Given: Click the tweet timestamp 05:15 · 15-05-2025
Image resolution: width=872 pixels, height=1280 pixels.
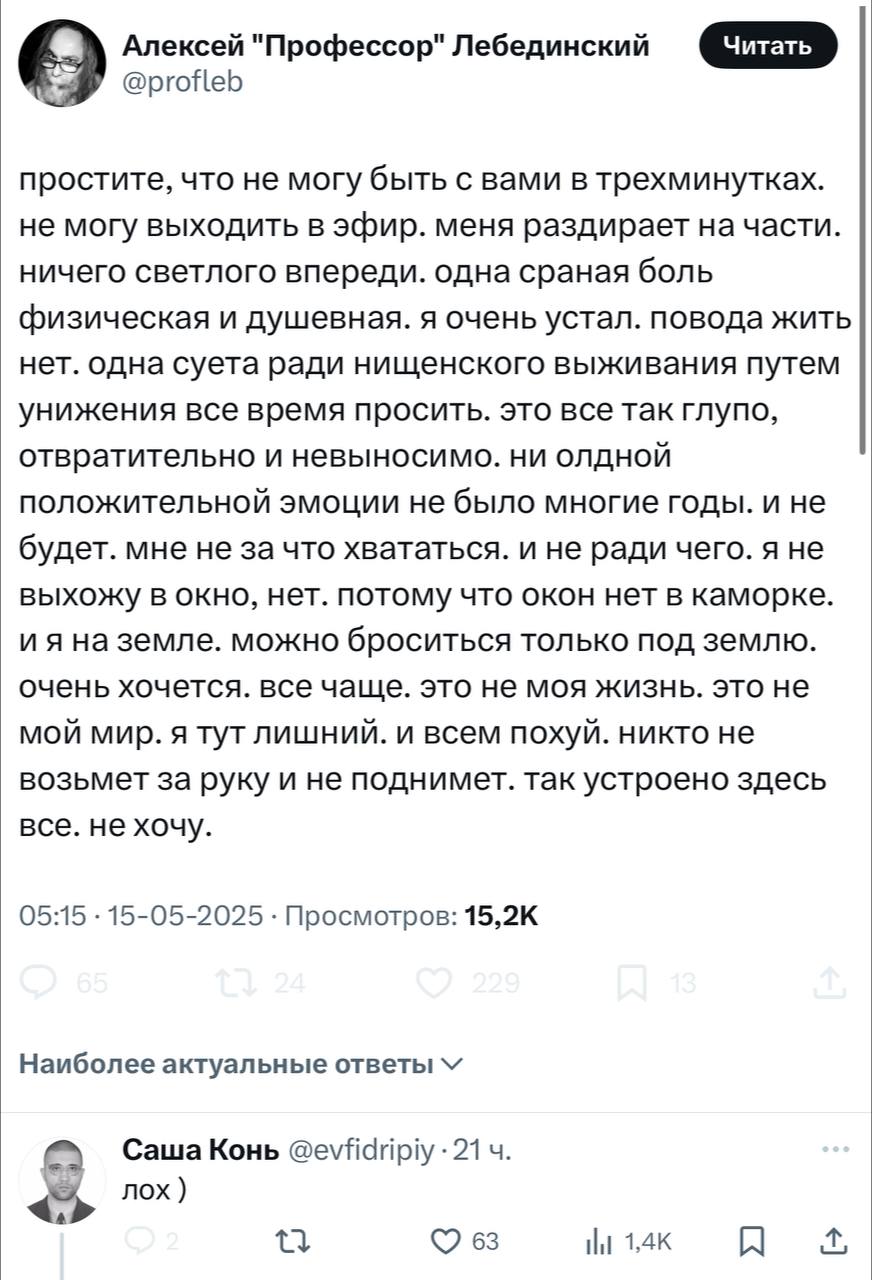Looking at the screenshot, I should tap(142, 915).
